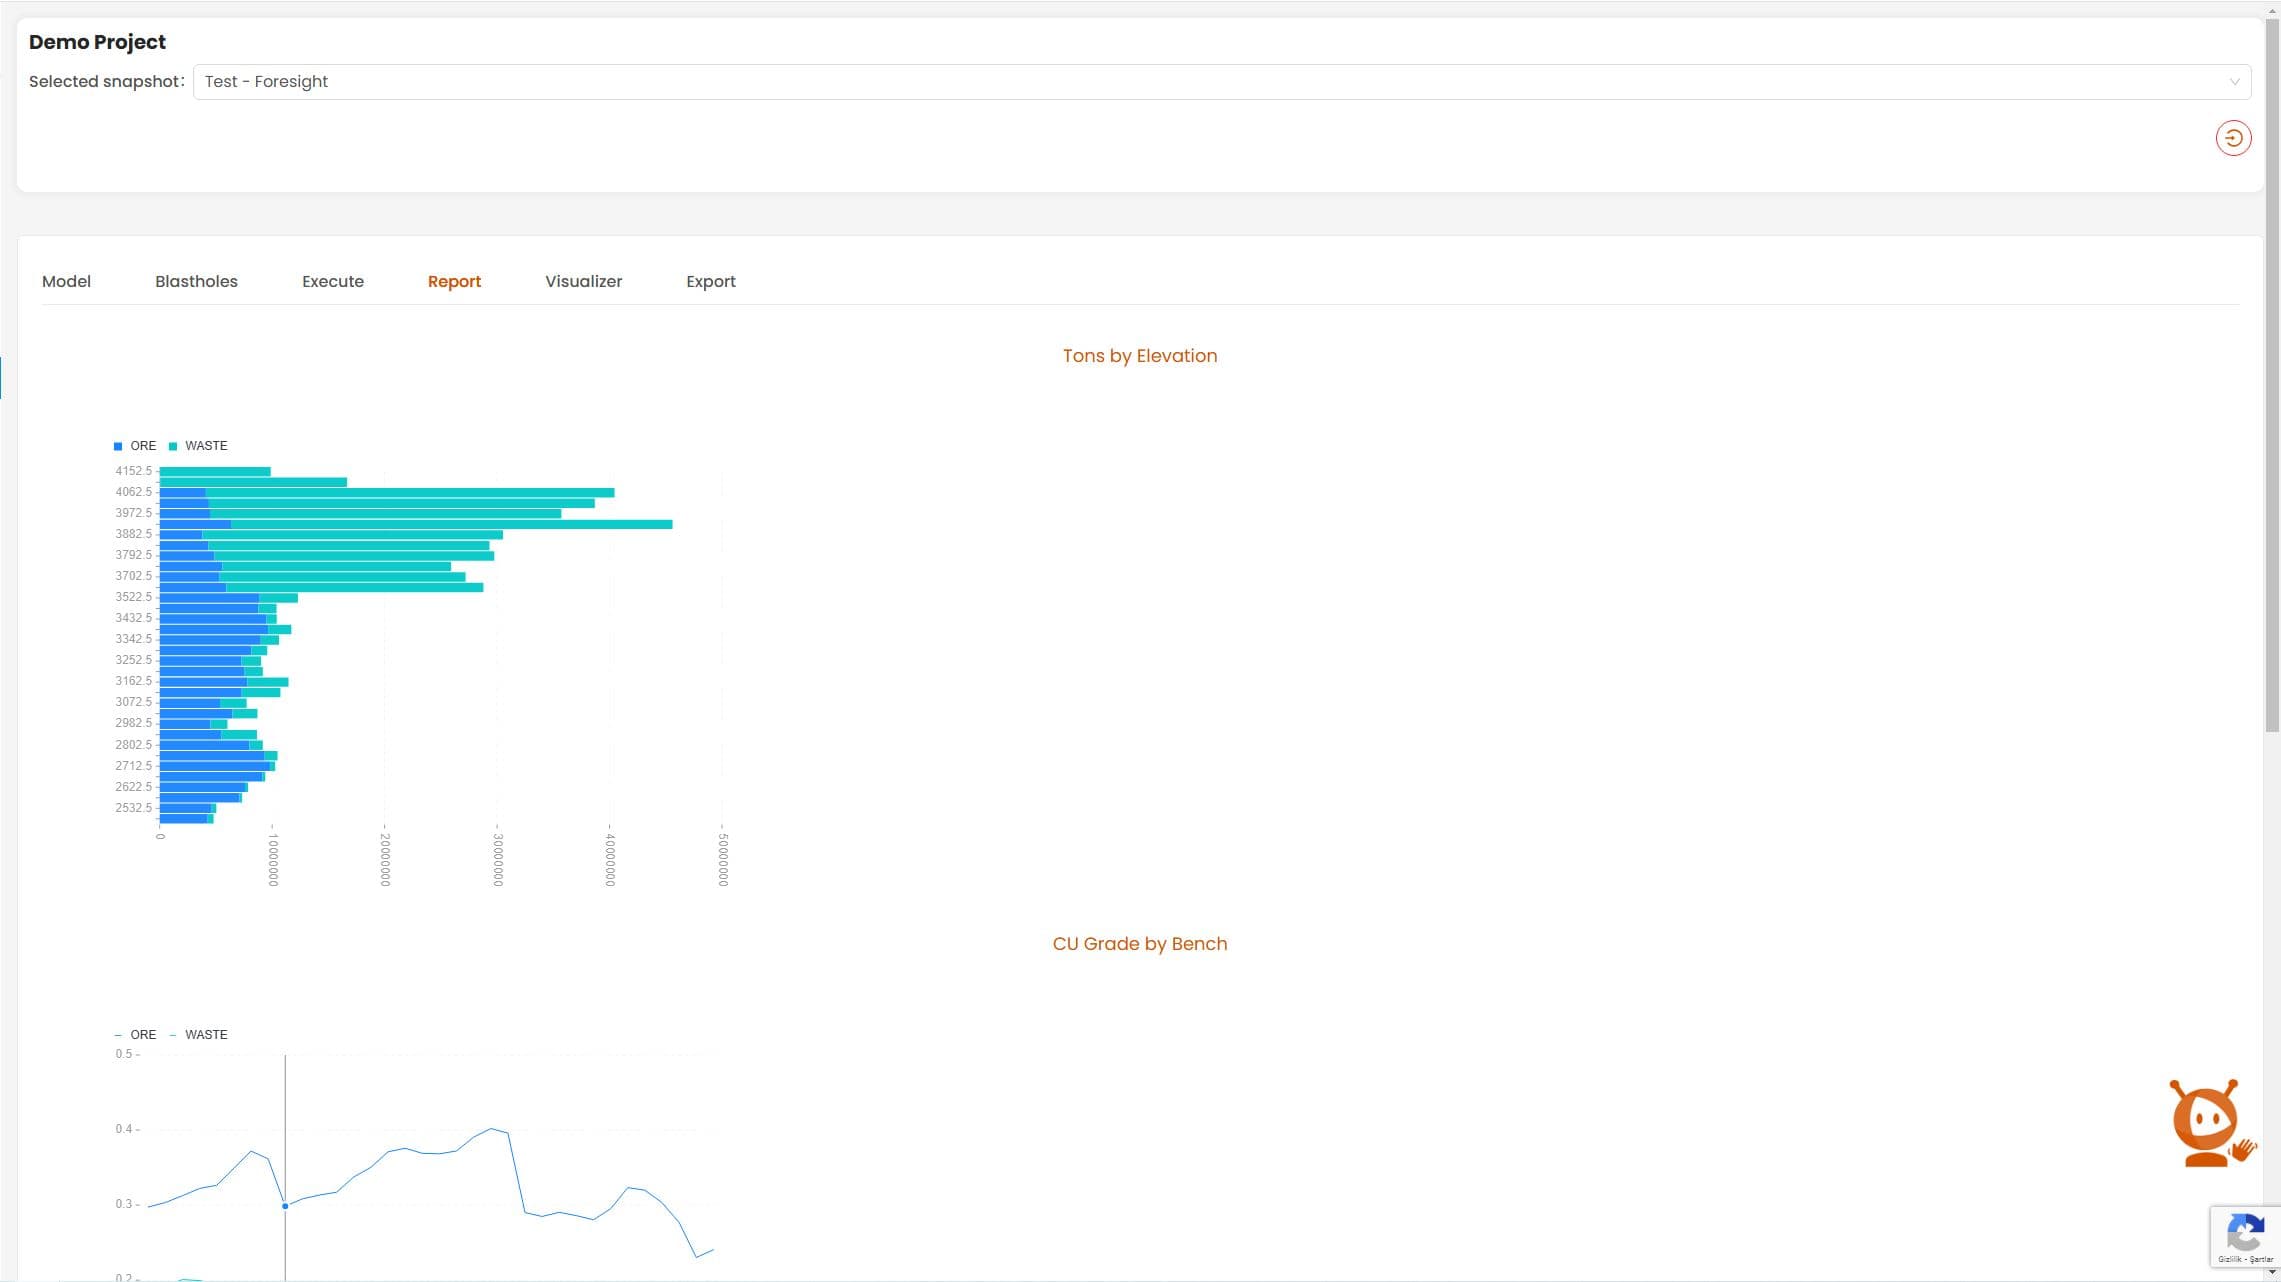Image resolution: width=2281 pixels, height=1282 pixels.
Task: Click the 3162.5 elevation axis label
Action: point(133,681)
